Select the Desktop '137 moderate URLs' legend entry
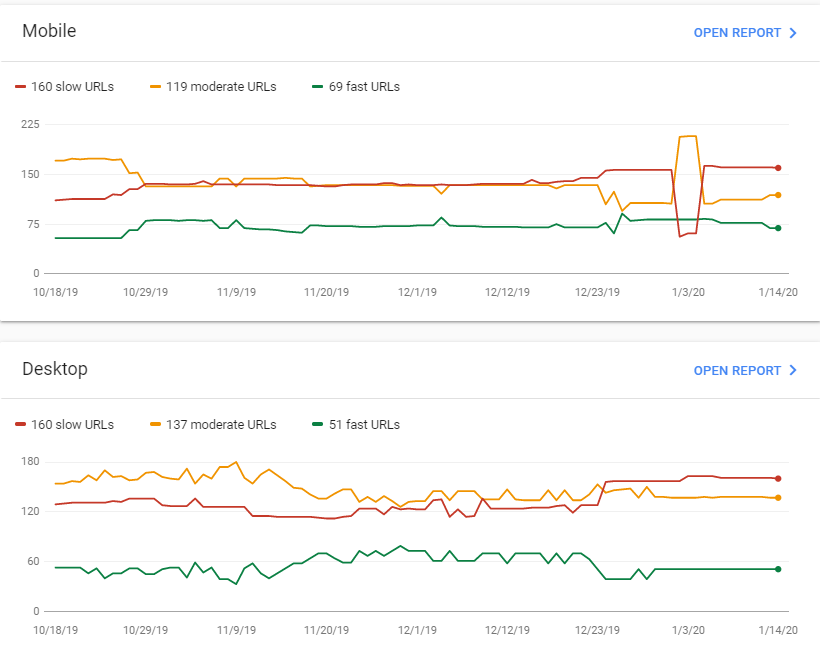The width and height of the screenshot is (820, 656). tap(213, 425)
